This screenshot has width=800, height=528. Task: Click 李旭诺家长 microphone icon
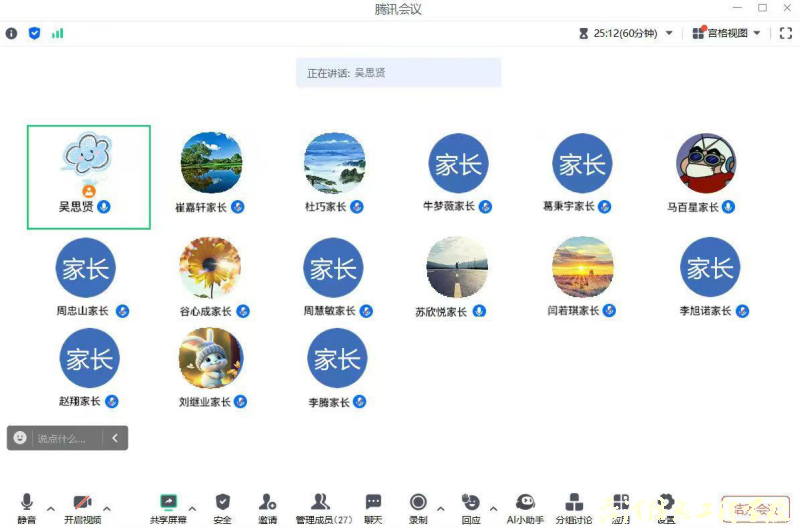[x=742, y=311]
